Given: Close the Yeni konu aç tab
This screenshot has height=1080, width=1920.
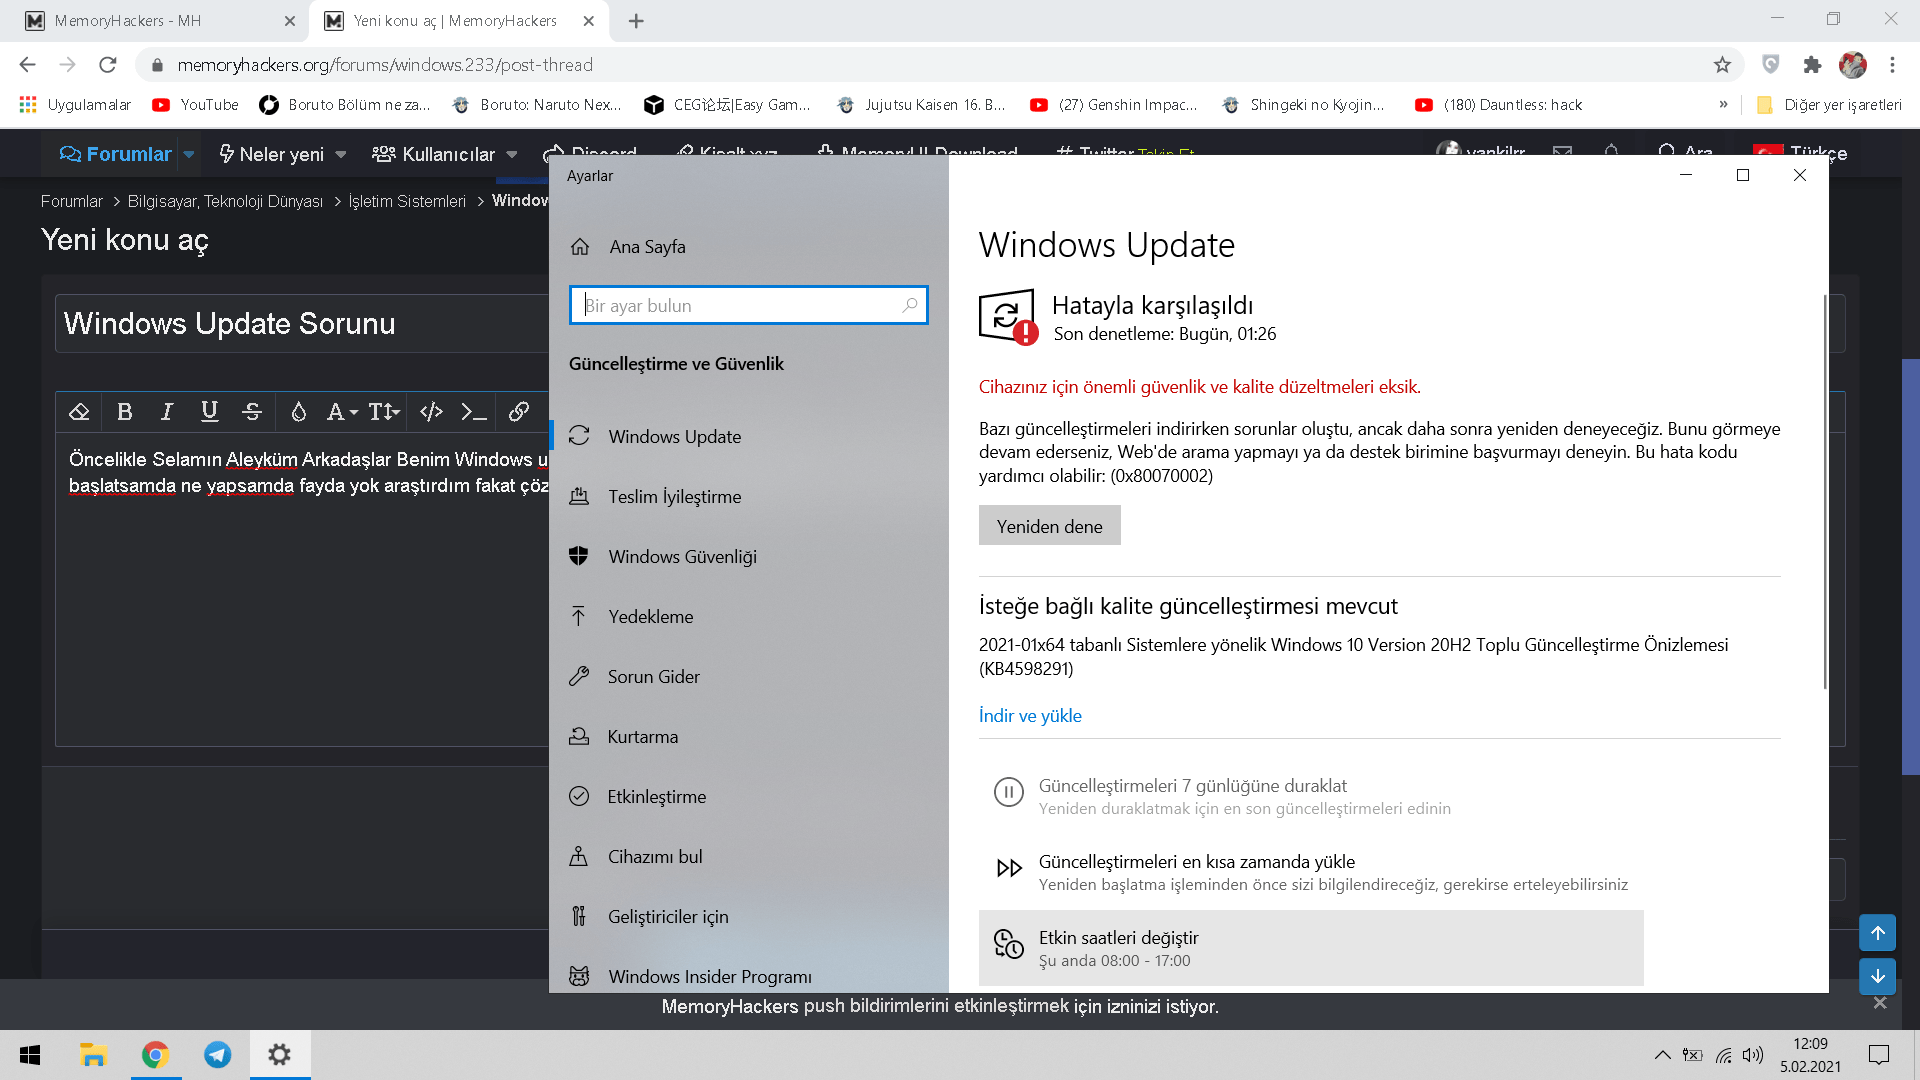Looking at the screenshot, I should click(588, 21).
